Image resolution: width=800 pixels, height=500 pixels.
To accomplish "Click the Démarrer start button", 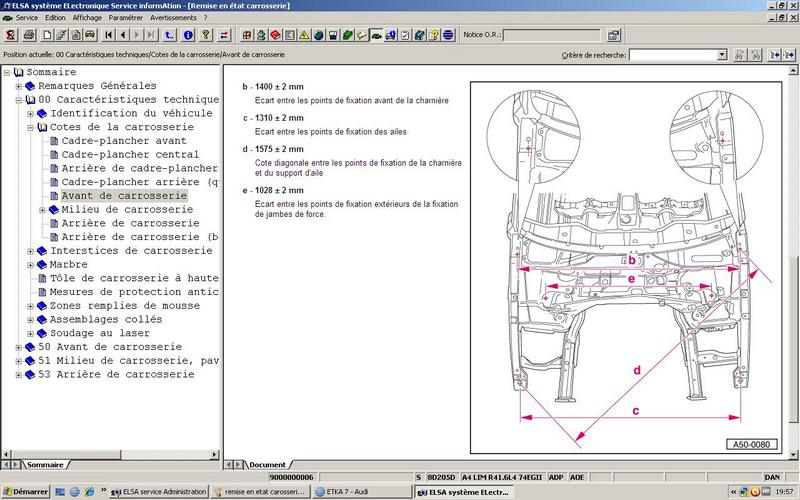I will [25, 492].
